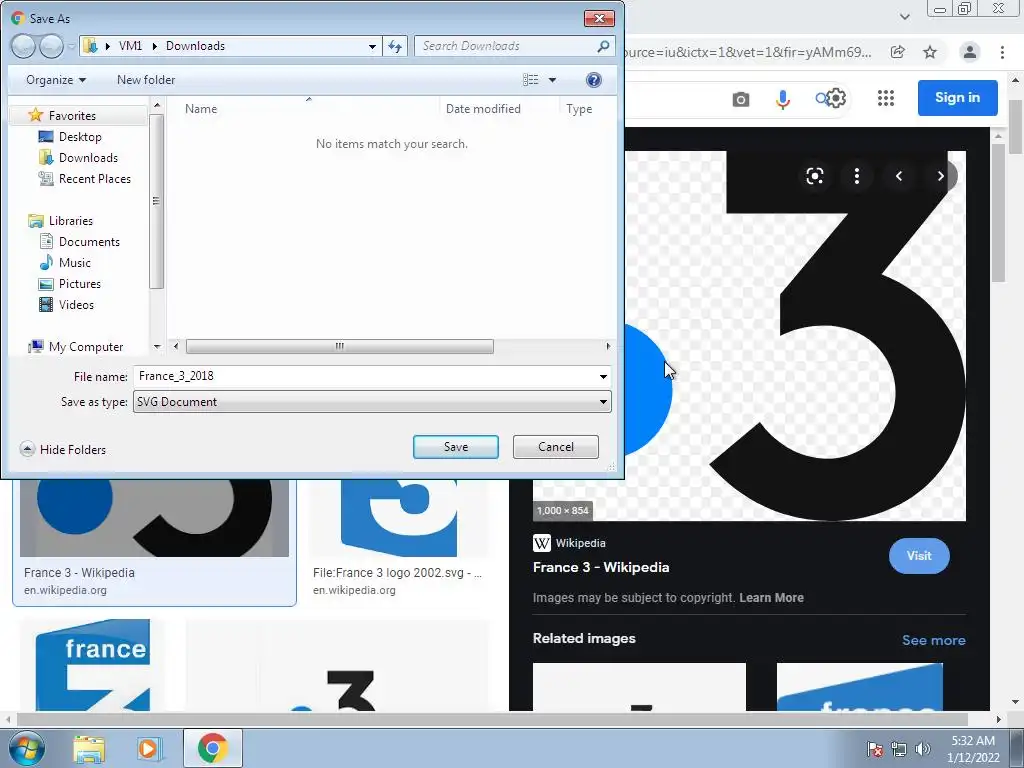Viewport: 1024px width, 768px height.
Task: Click the File name input field
Action: pyautogui.click(x=364, y=376)
